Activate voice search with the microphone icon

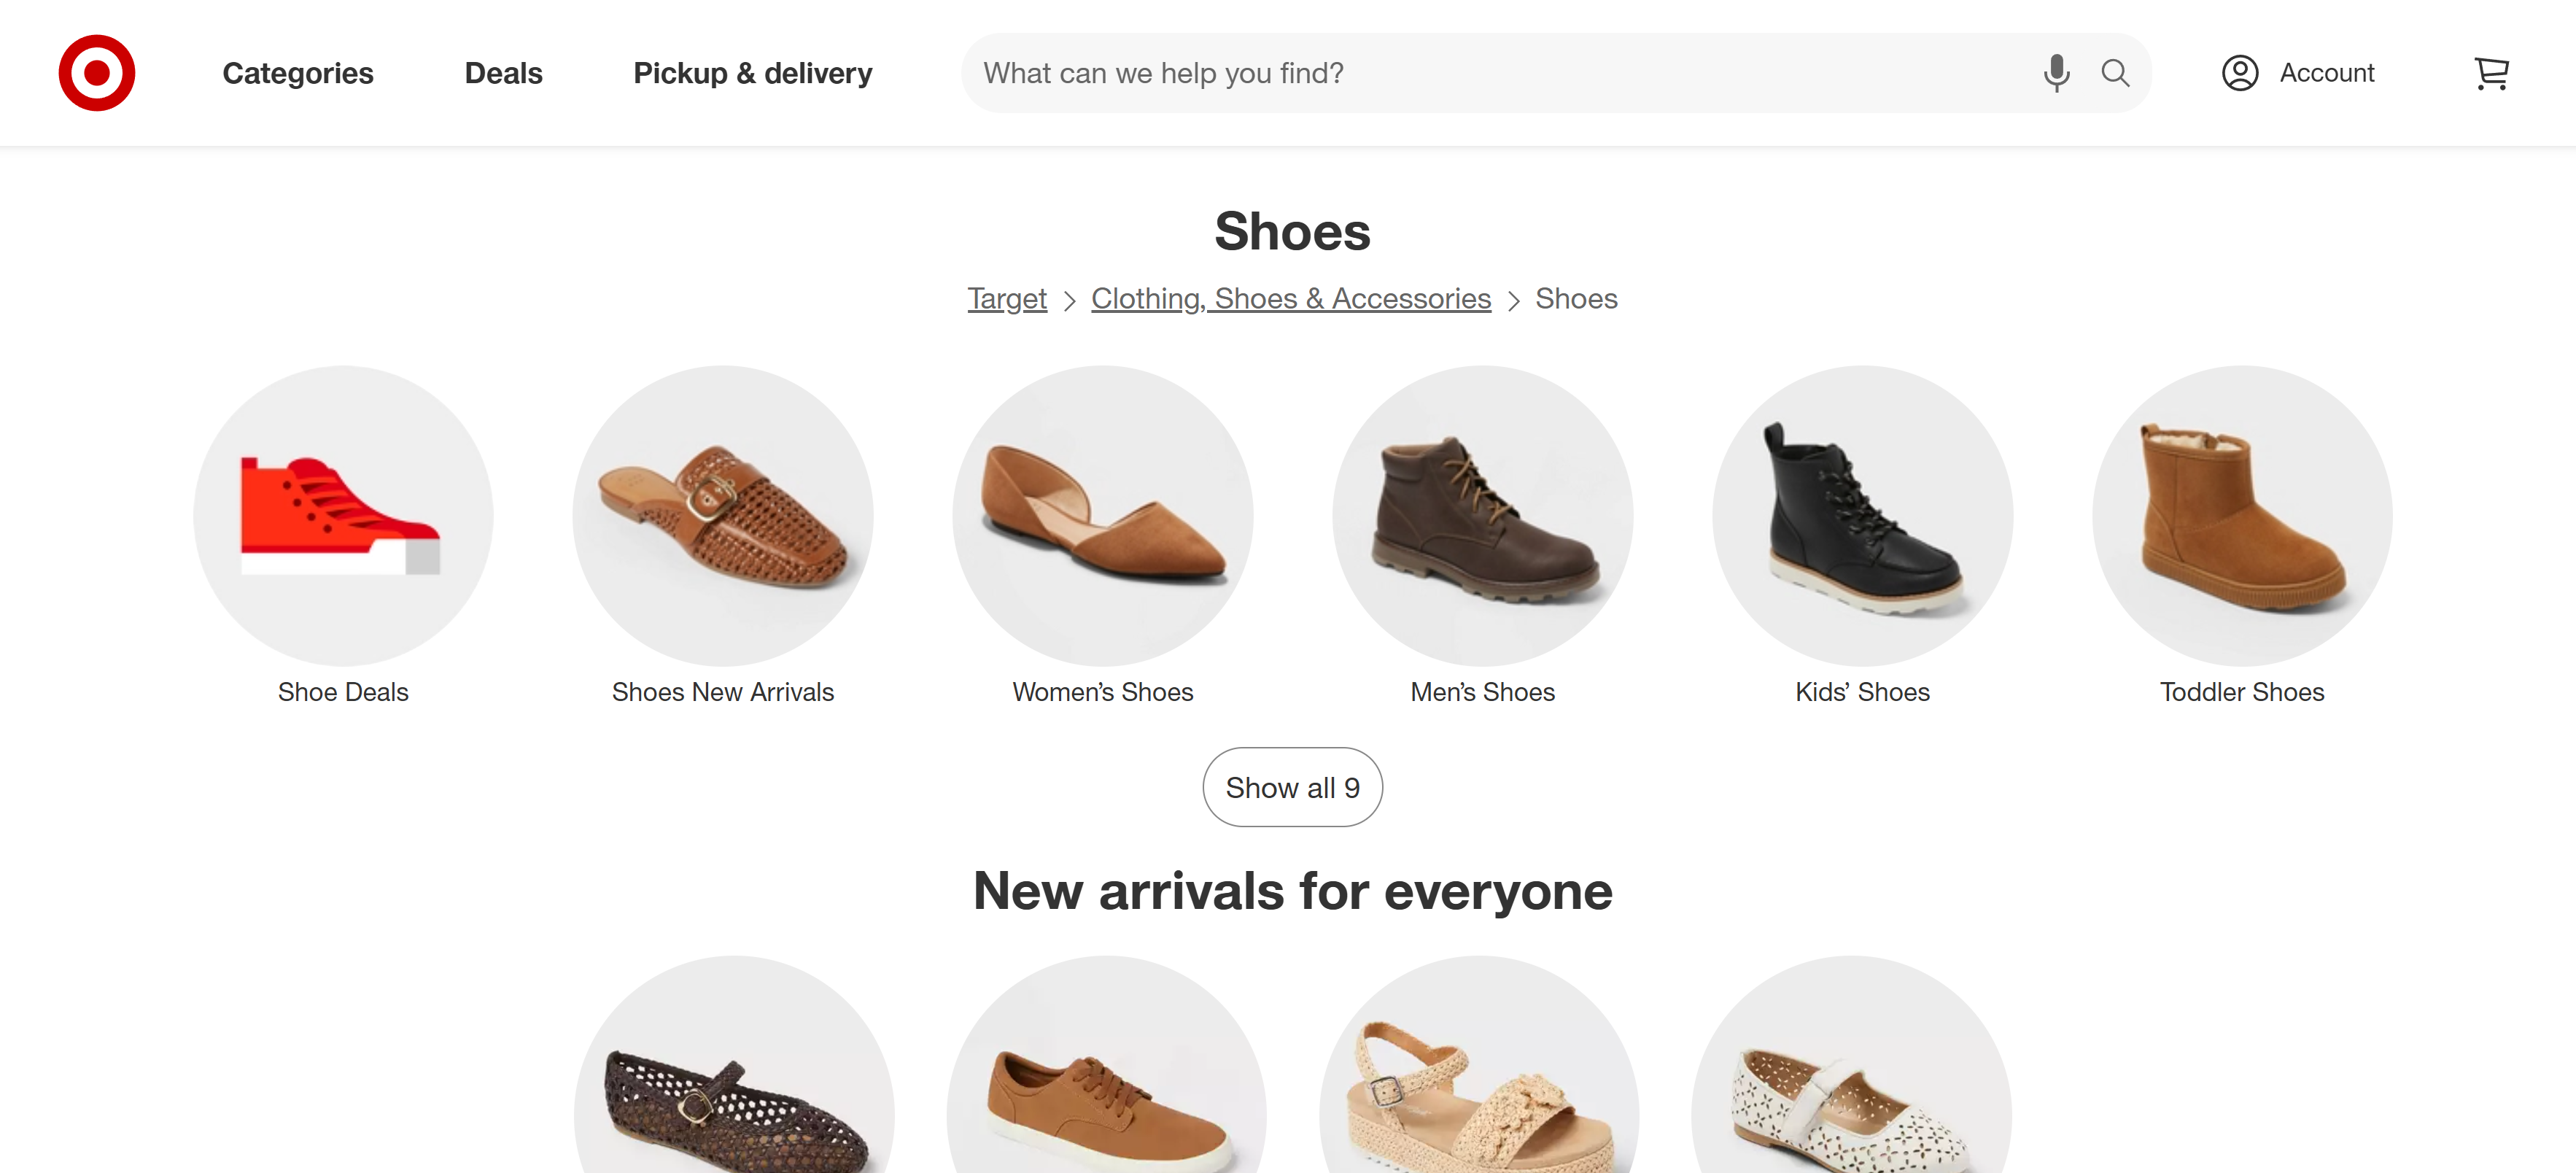pyautogui.click(x=2056, y=72)
